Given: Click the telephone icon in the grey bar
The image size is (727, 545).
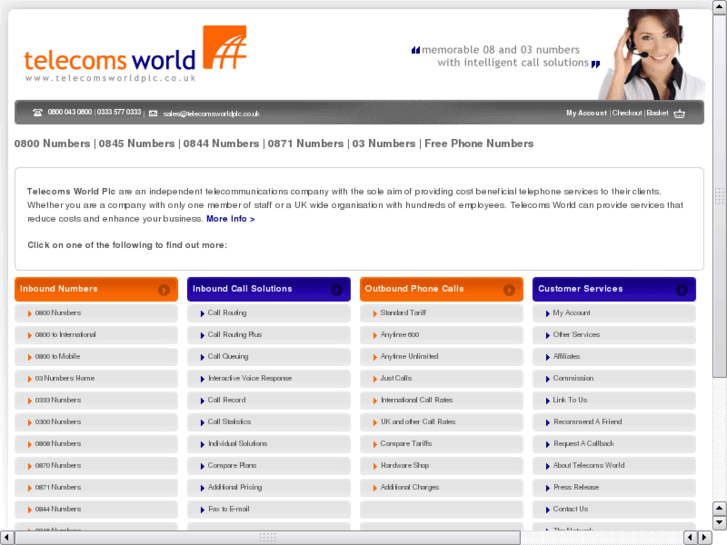Looking at the screenshot, I should point(38,113).
